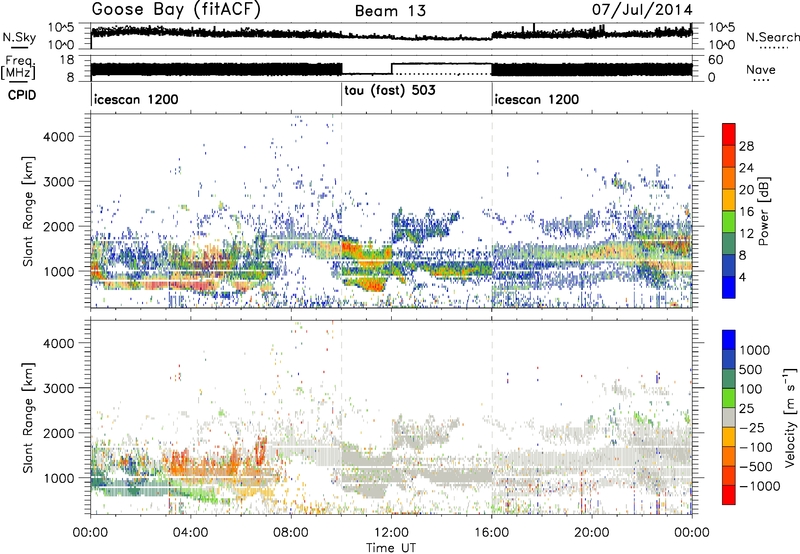
Task: Pick the Velocity segment between 100 and 500
Action: point(729,379)
